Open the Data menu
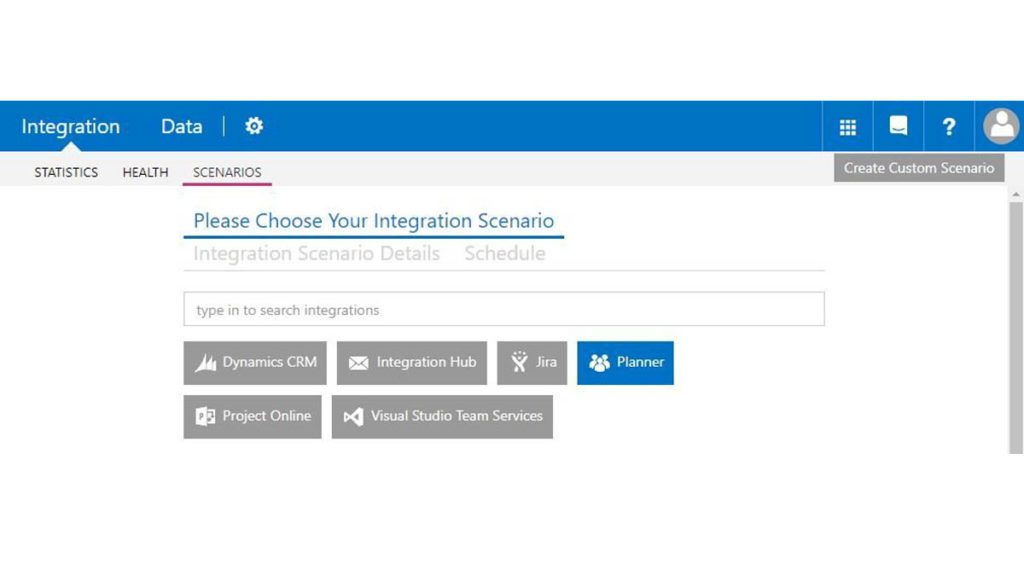The height and width of the screenshot is (576, 1024). point(181,126)
